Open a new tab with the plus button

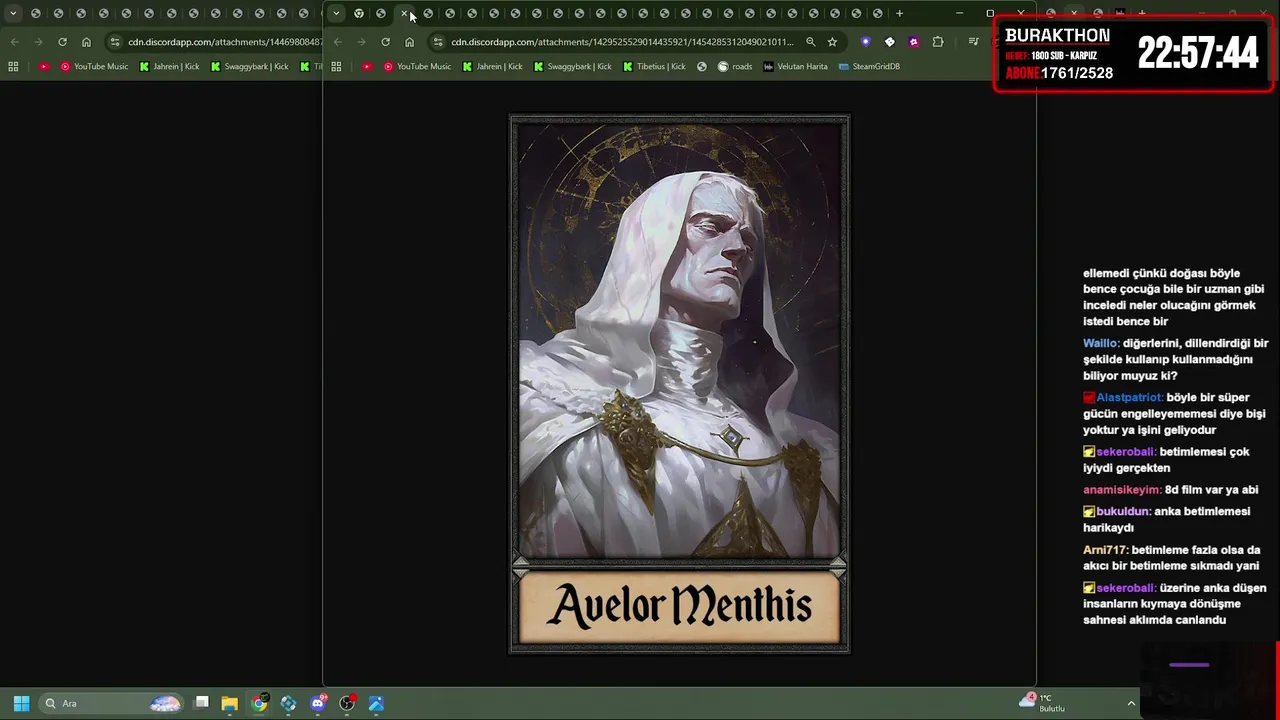899,13
